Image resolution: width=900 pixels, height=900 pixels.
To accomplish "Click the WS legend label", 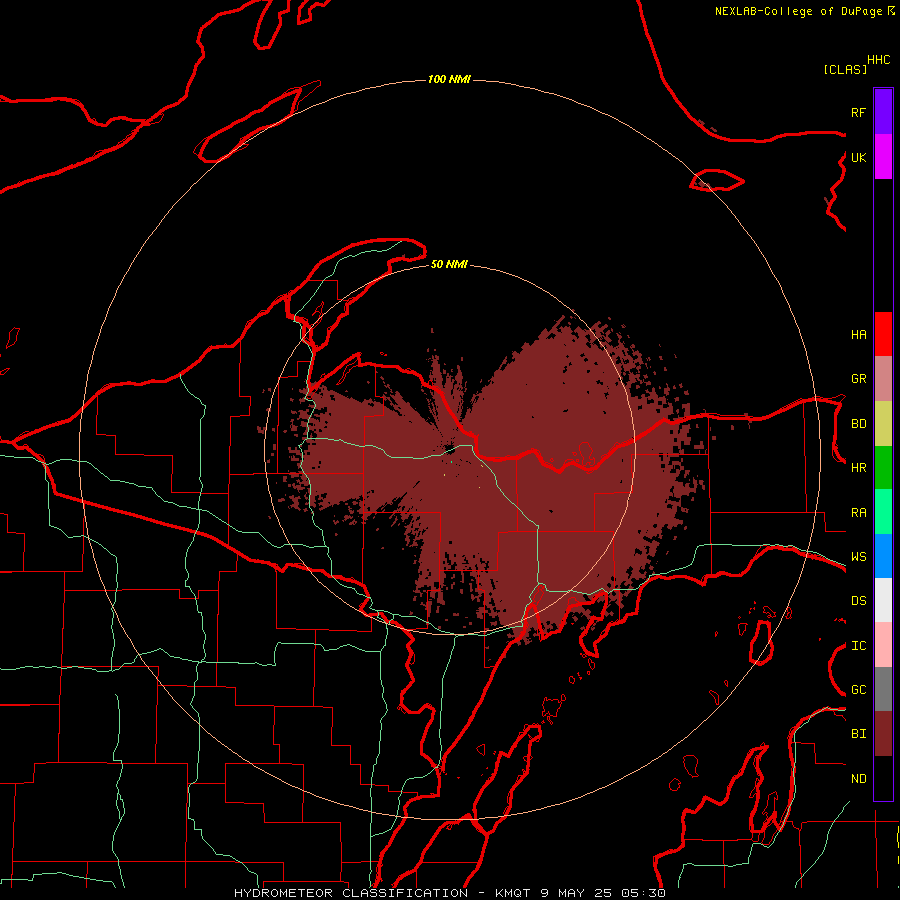I will tap(858, 557).
